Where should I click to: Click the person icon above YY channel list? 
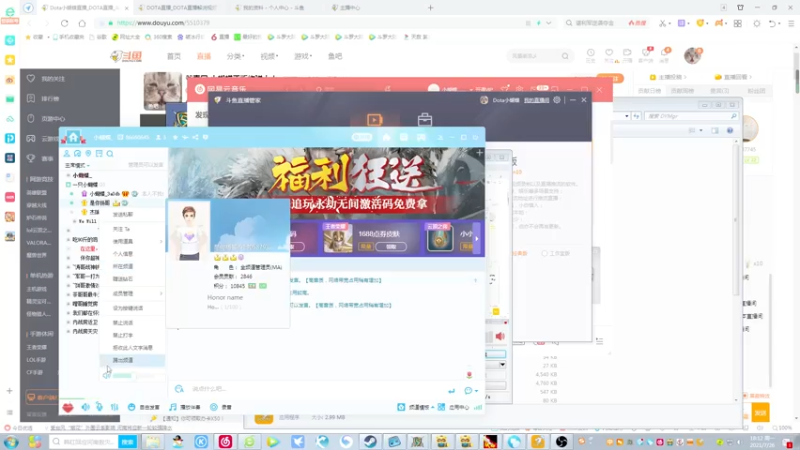[x=67, y=154]
